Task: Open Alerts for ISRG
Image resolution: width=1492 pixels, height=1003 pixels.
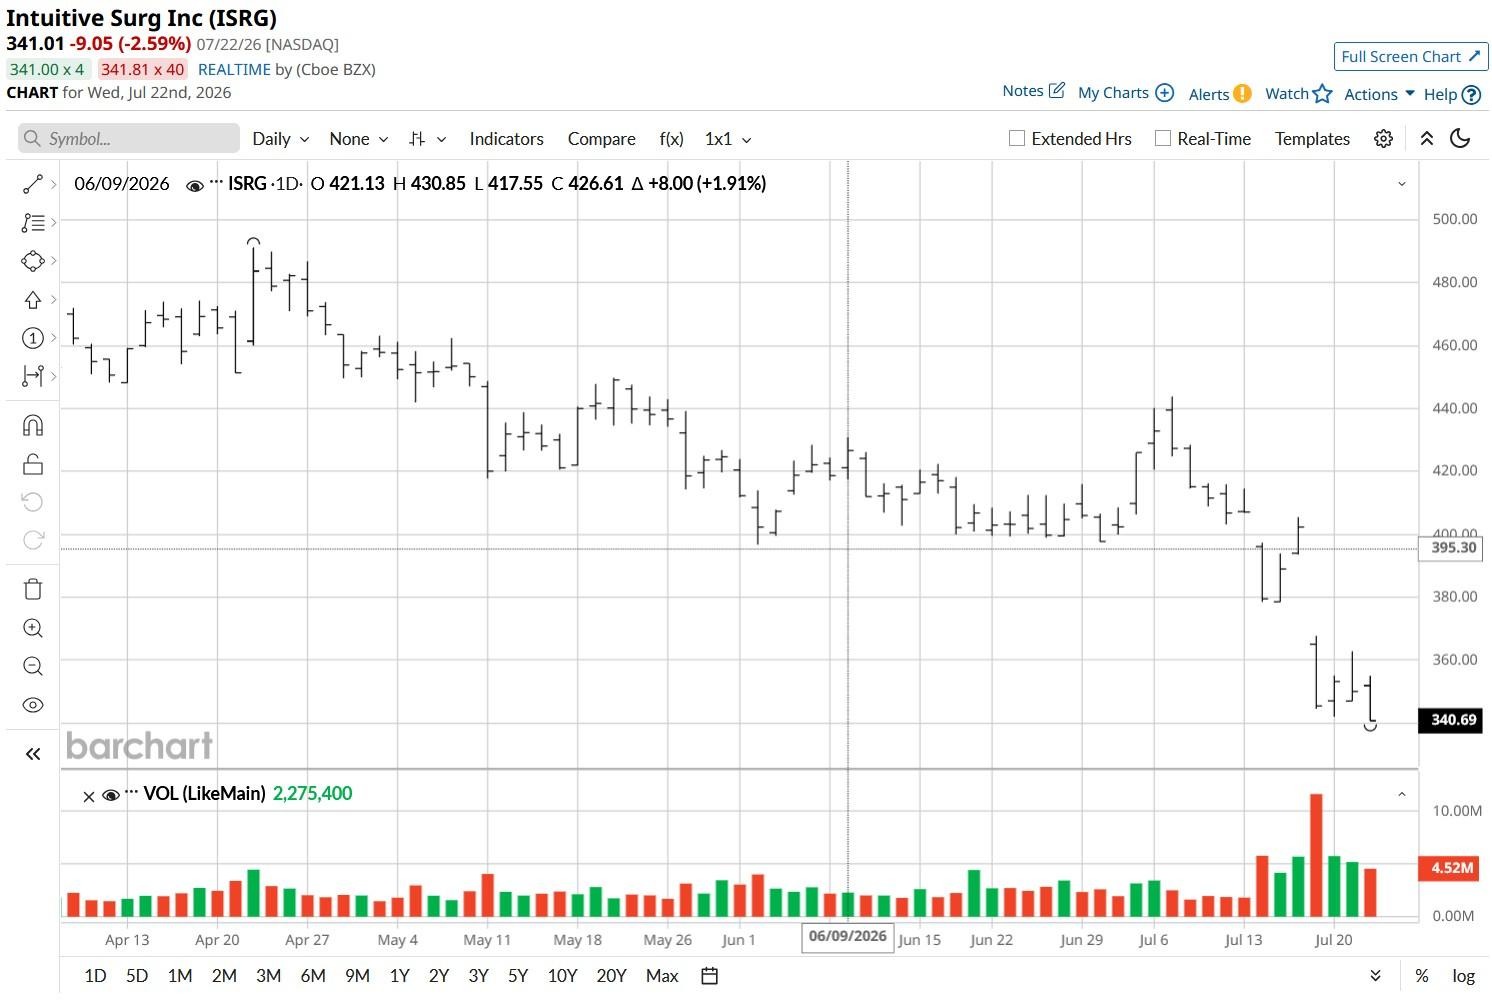Action: (1220, 94)
